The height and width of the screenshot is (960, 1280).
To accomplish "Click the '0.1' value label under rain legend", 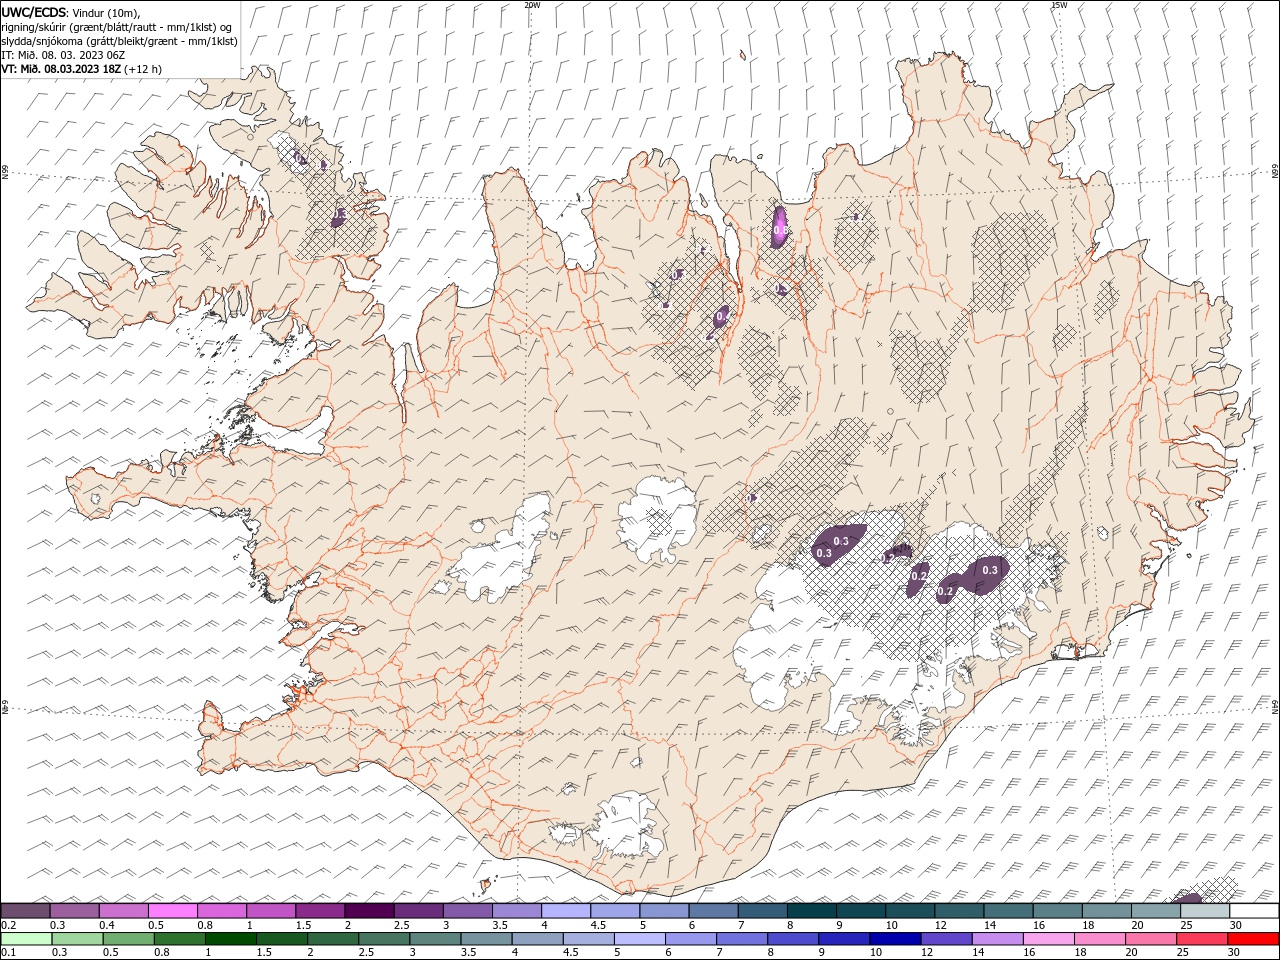I will pyautogui.click(x=9, y=953).
